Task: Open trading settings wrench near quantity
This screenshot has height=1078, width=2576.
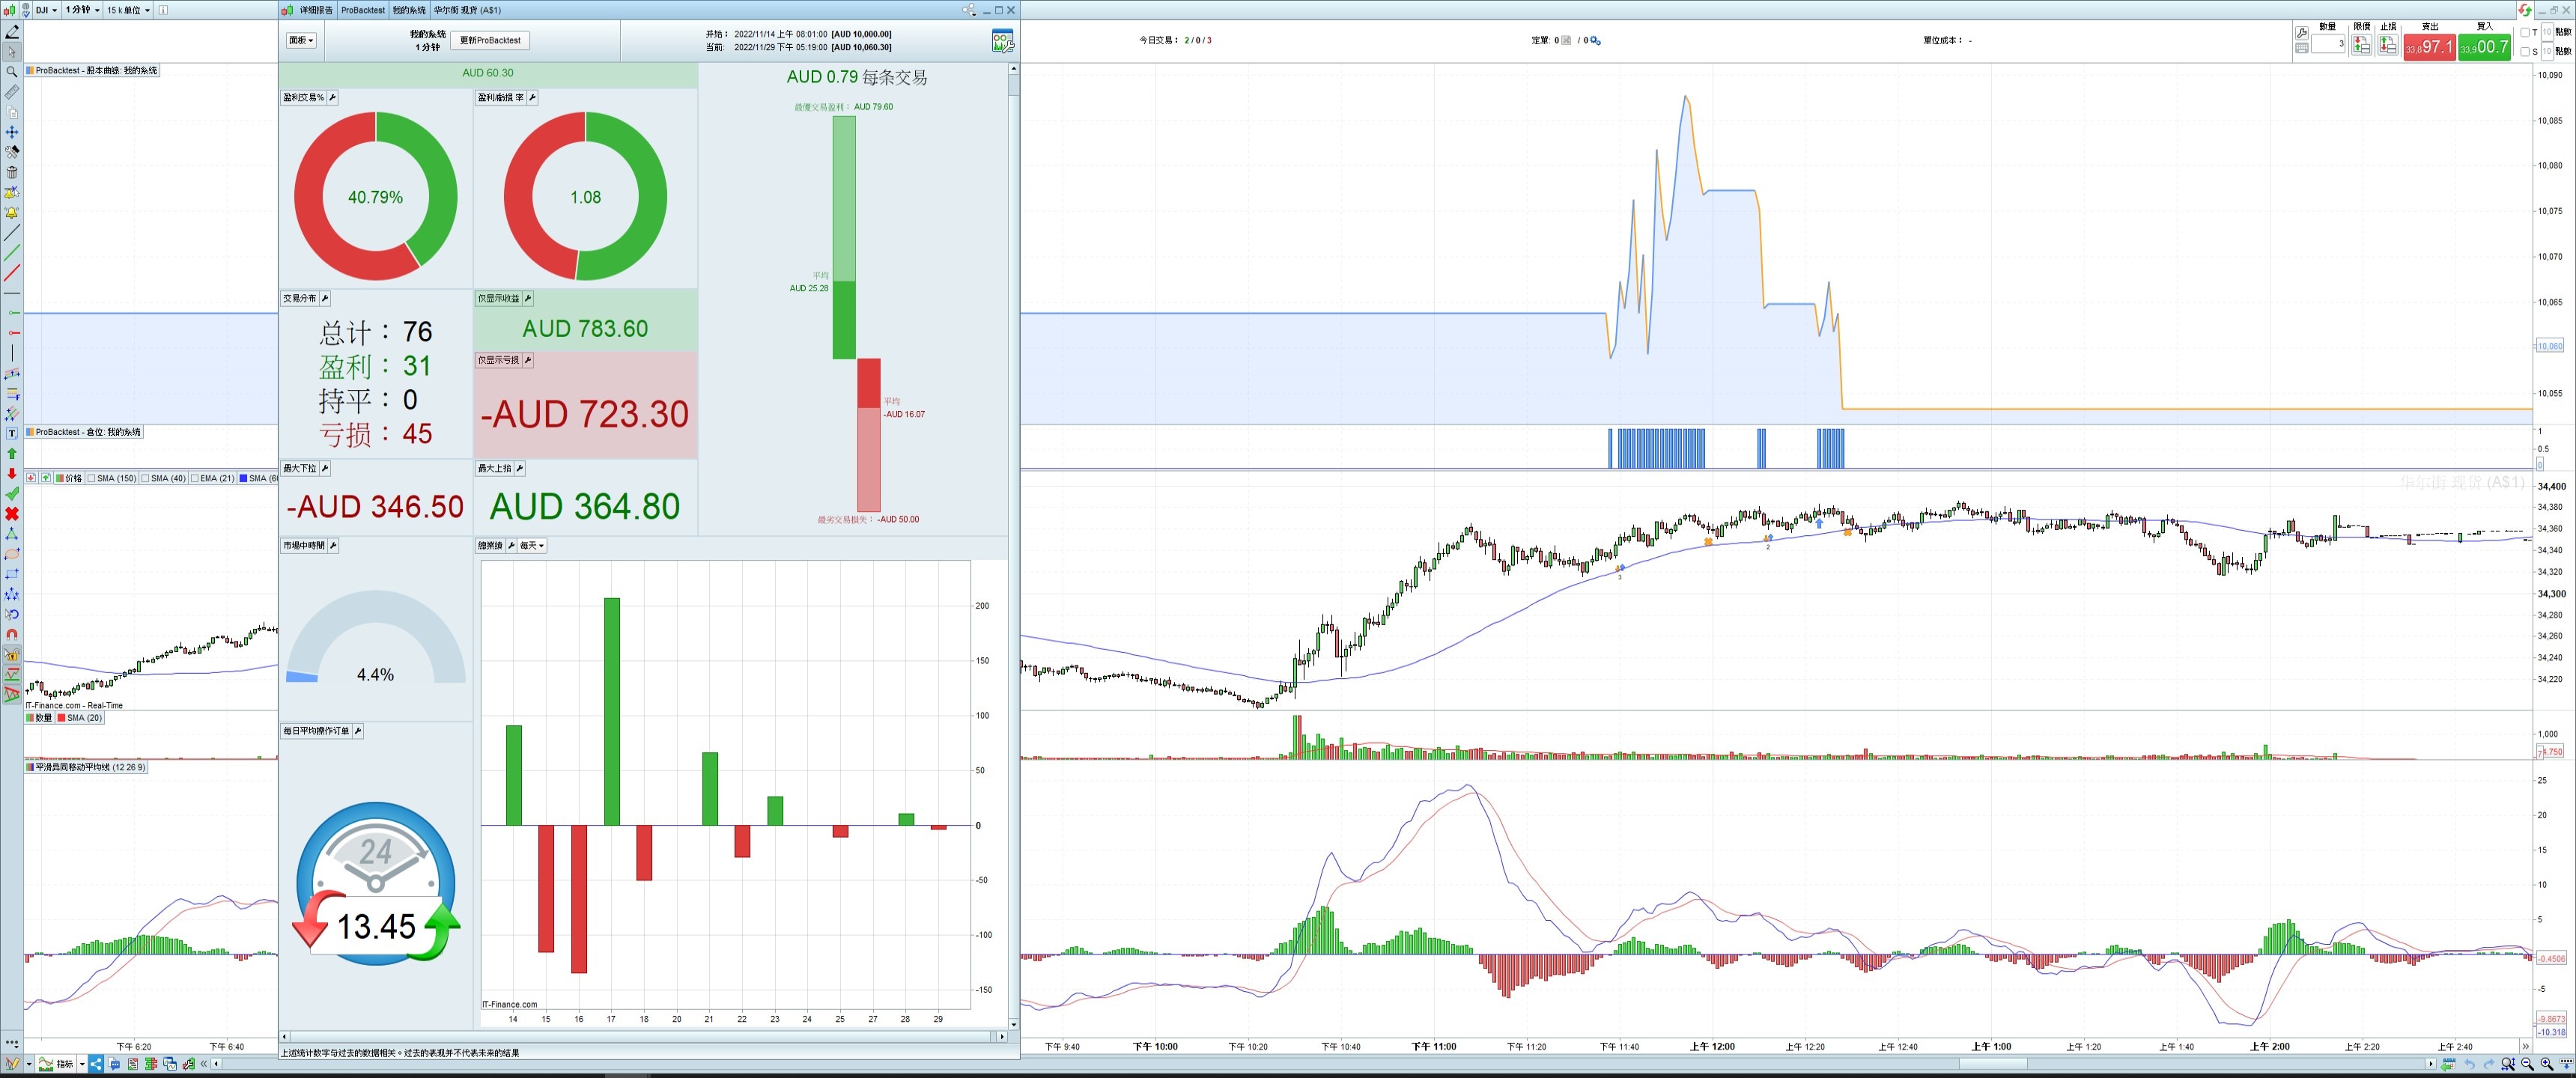Action: click(2301, 33)
